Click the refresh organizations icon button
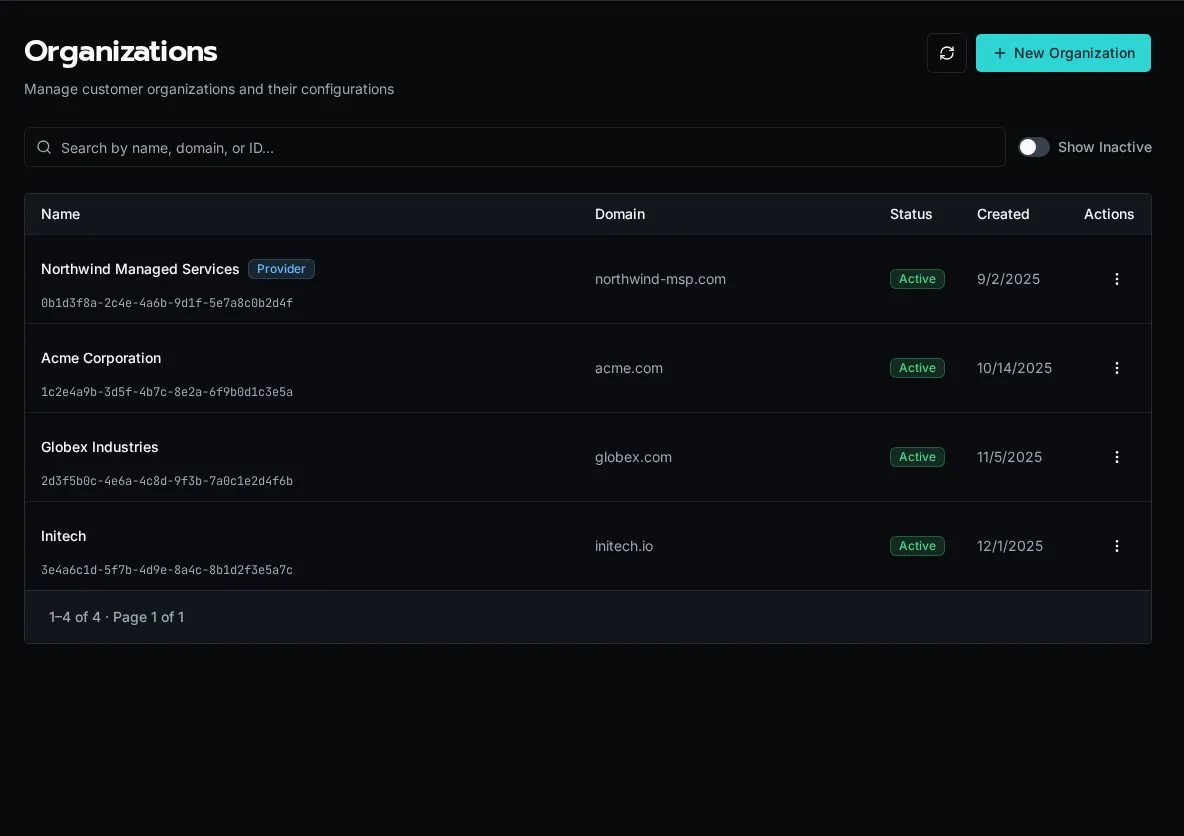The width and height of the screenshot is (1184, 836). pos(946,53)
